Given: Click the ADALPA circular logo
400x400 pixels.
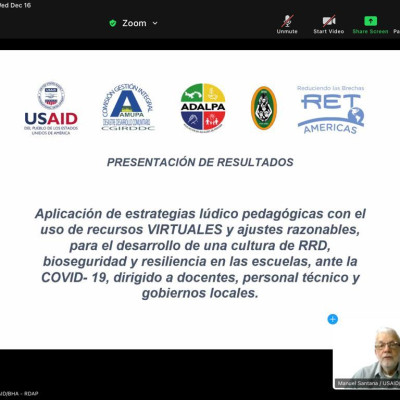Looking at the screenshot, I should [203, 107].
